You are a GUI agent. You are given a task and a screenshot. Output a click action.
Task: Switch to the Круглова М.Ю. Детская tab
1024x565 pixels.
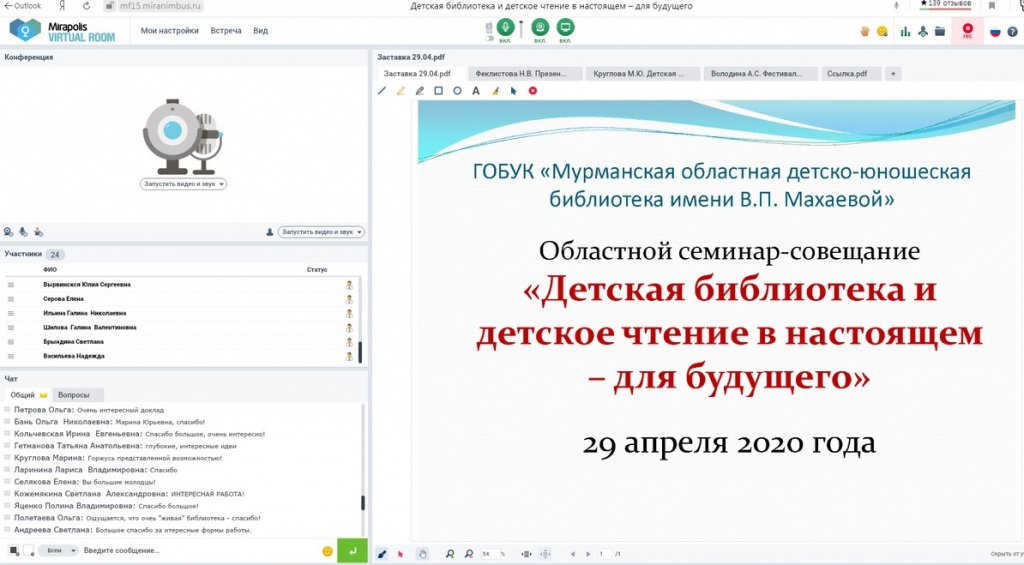click(x=641, y=74)
